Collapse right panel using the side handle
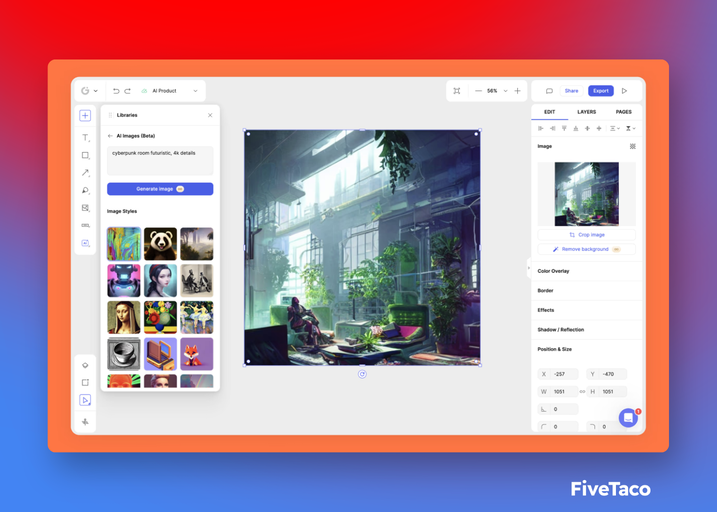Viewport: 717px width, 512px height. point(529,268)
